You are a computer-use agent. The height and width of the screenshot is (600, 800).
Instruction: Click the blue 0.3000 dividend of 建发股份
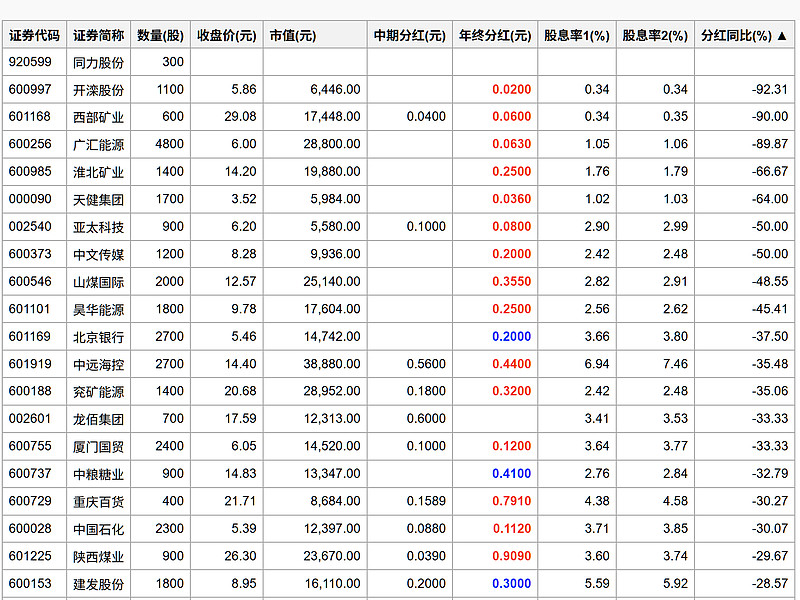(512, 583)
